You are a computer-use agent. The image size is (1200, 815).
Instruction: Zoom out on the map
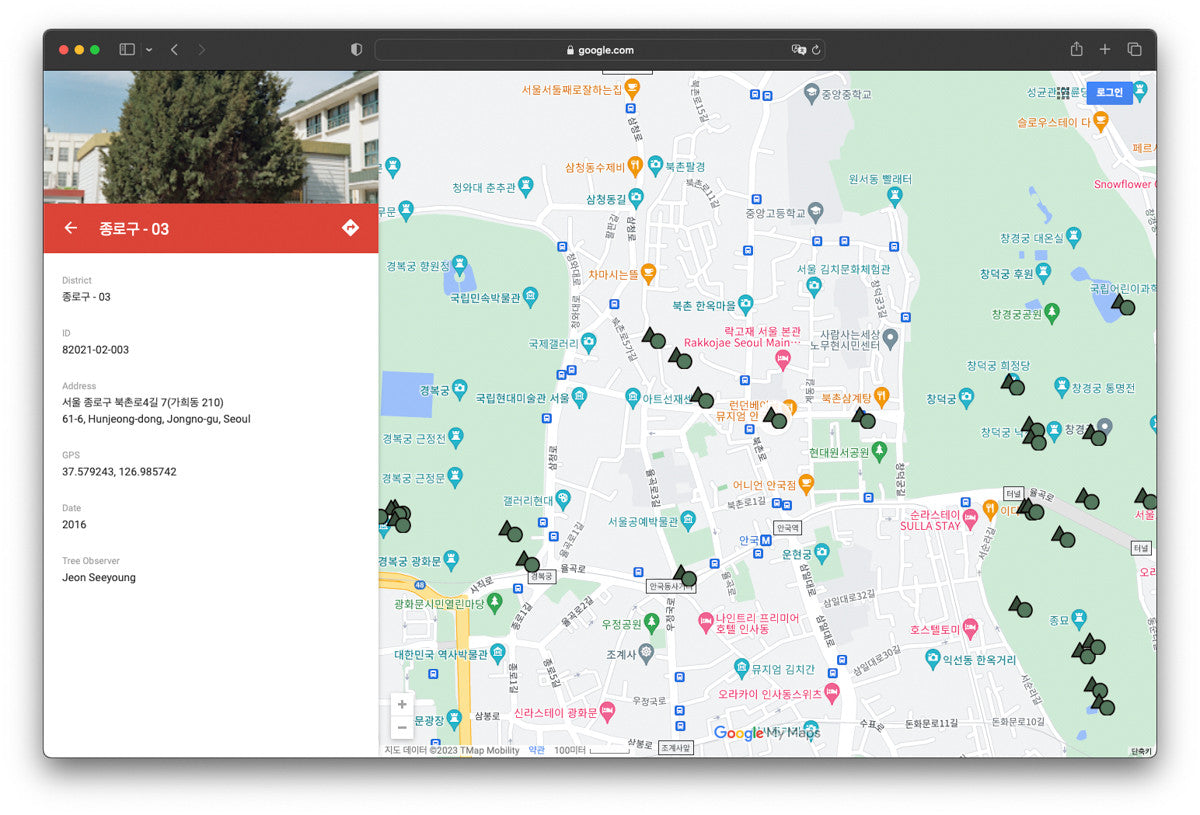click(x=402, y=727)
